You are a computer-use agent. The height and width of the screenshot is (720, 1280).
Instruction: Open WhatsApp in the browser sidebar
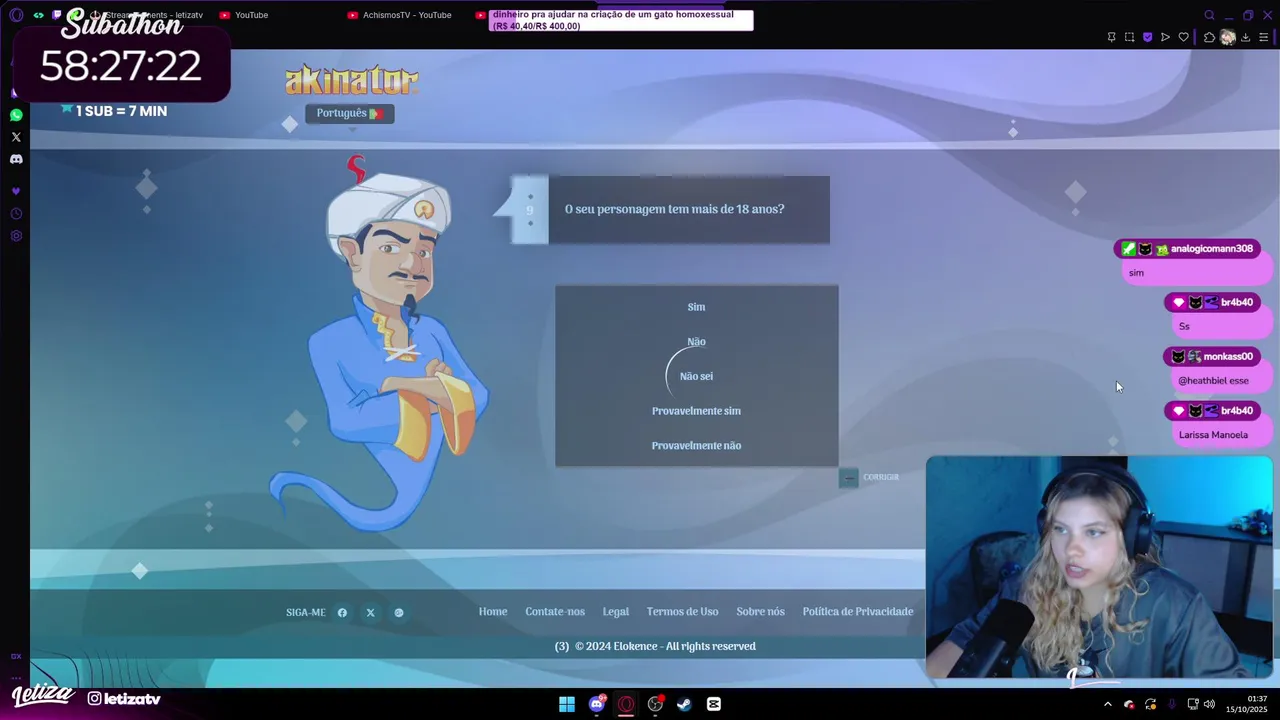16,115
